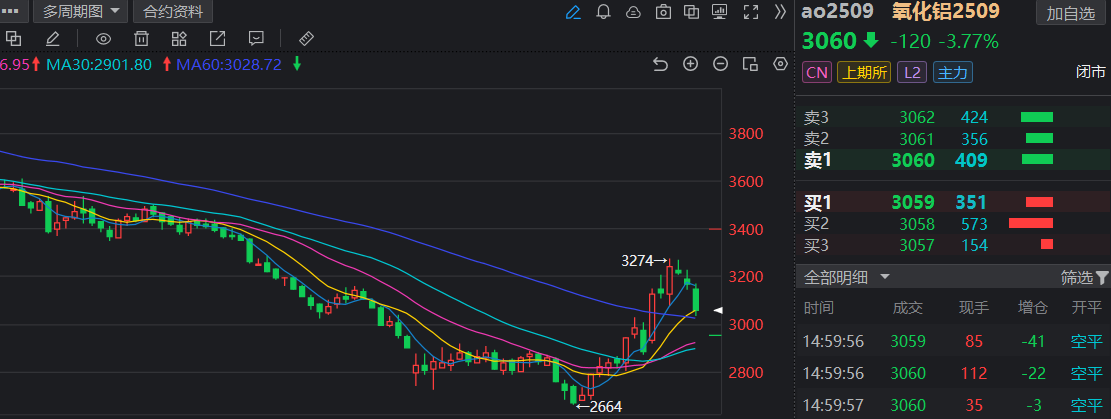Click the 3274 high price marker
1111x419 pixels.
[644, 261]
